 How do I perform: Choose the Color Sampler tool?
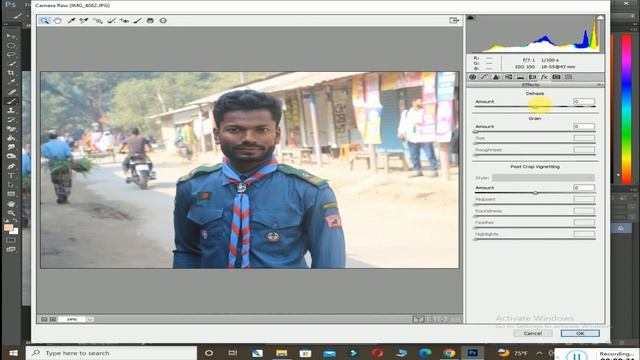[84, 20]
